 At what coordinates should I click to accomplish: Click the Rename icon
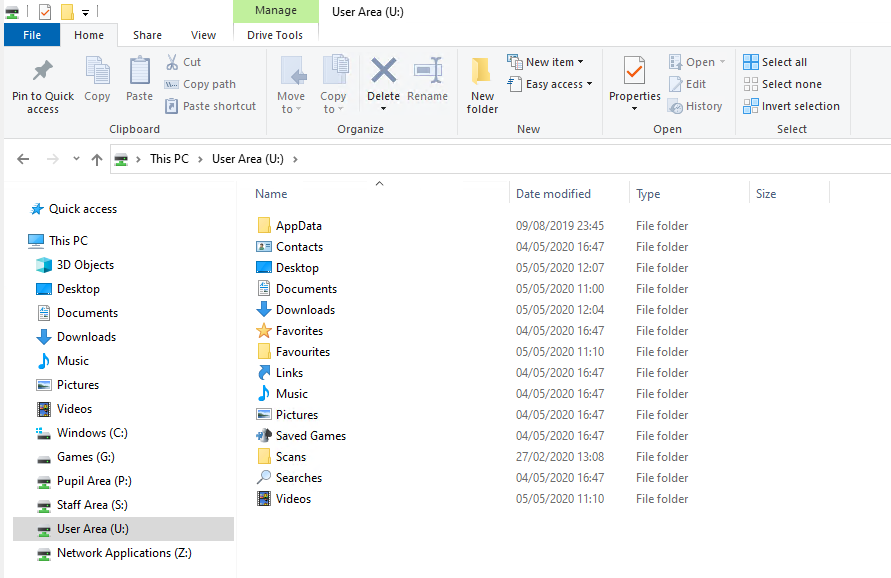[x=428, y=71]
